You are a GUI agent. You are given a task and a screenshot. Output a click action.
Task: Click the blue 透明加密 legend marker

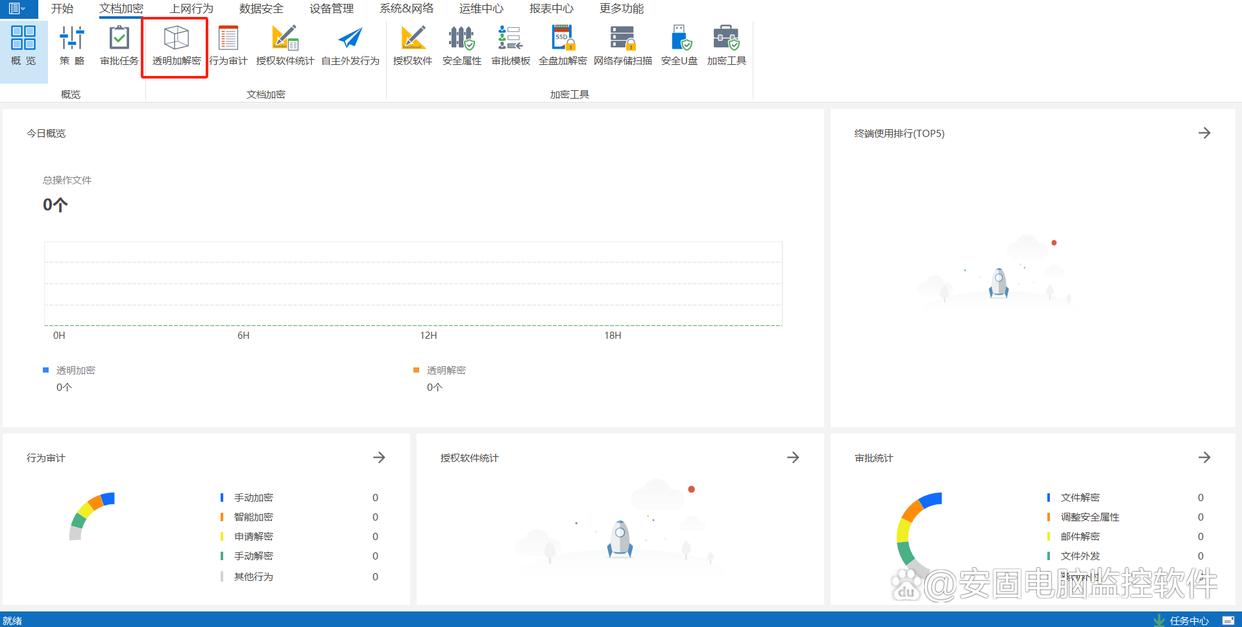[46, 370]
